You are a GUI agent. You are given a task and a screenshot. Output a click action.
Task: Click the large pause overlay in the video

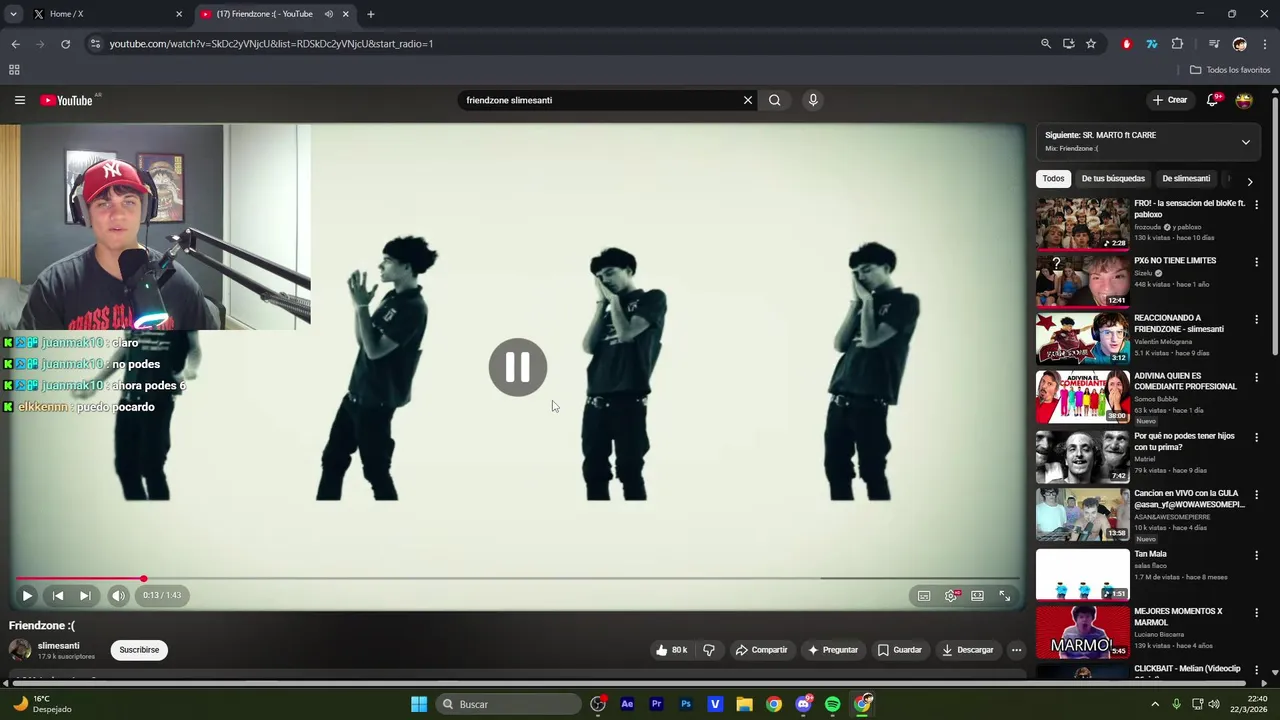518,367
